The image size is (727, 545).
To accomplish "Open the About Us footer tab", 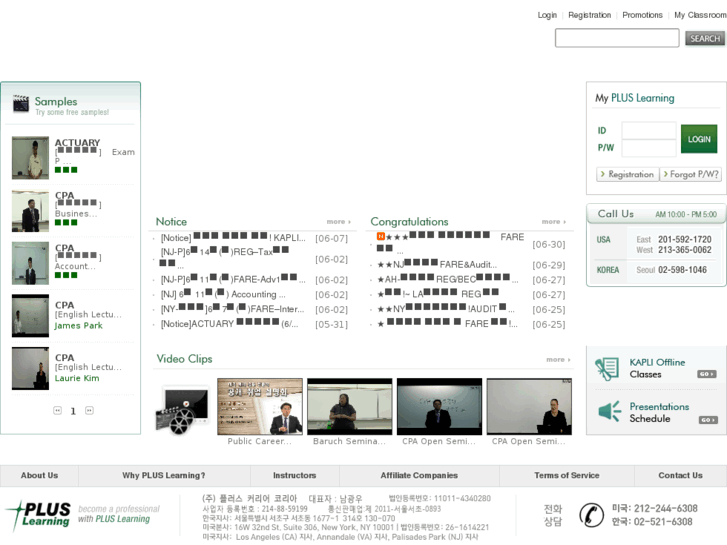I will [39, 475].
